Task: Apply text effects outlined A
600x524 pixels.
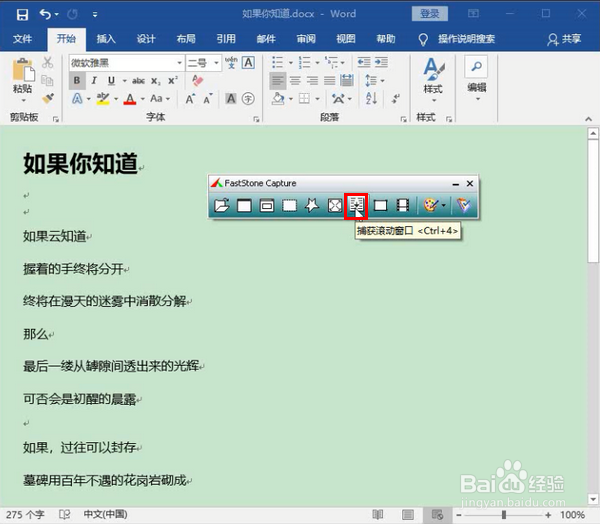Action: coord(77,99)
